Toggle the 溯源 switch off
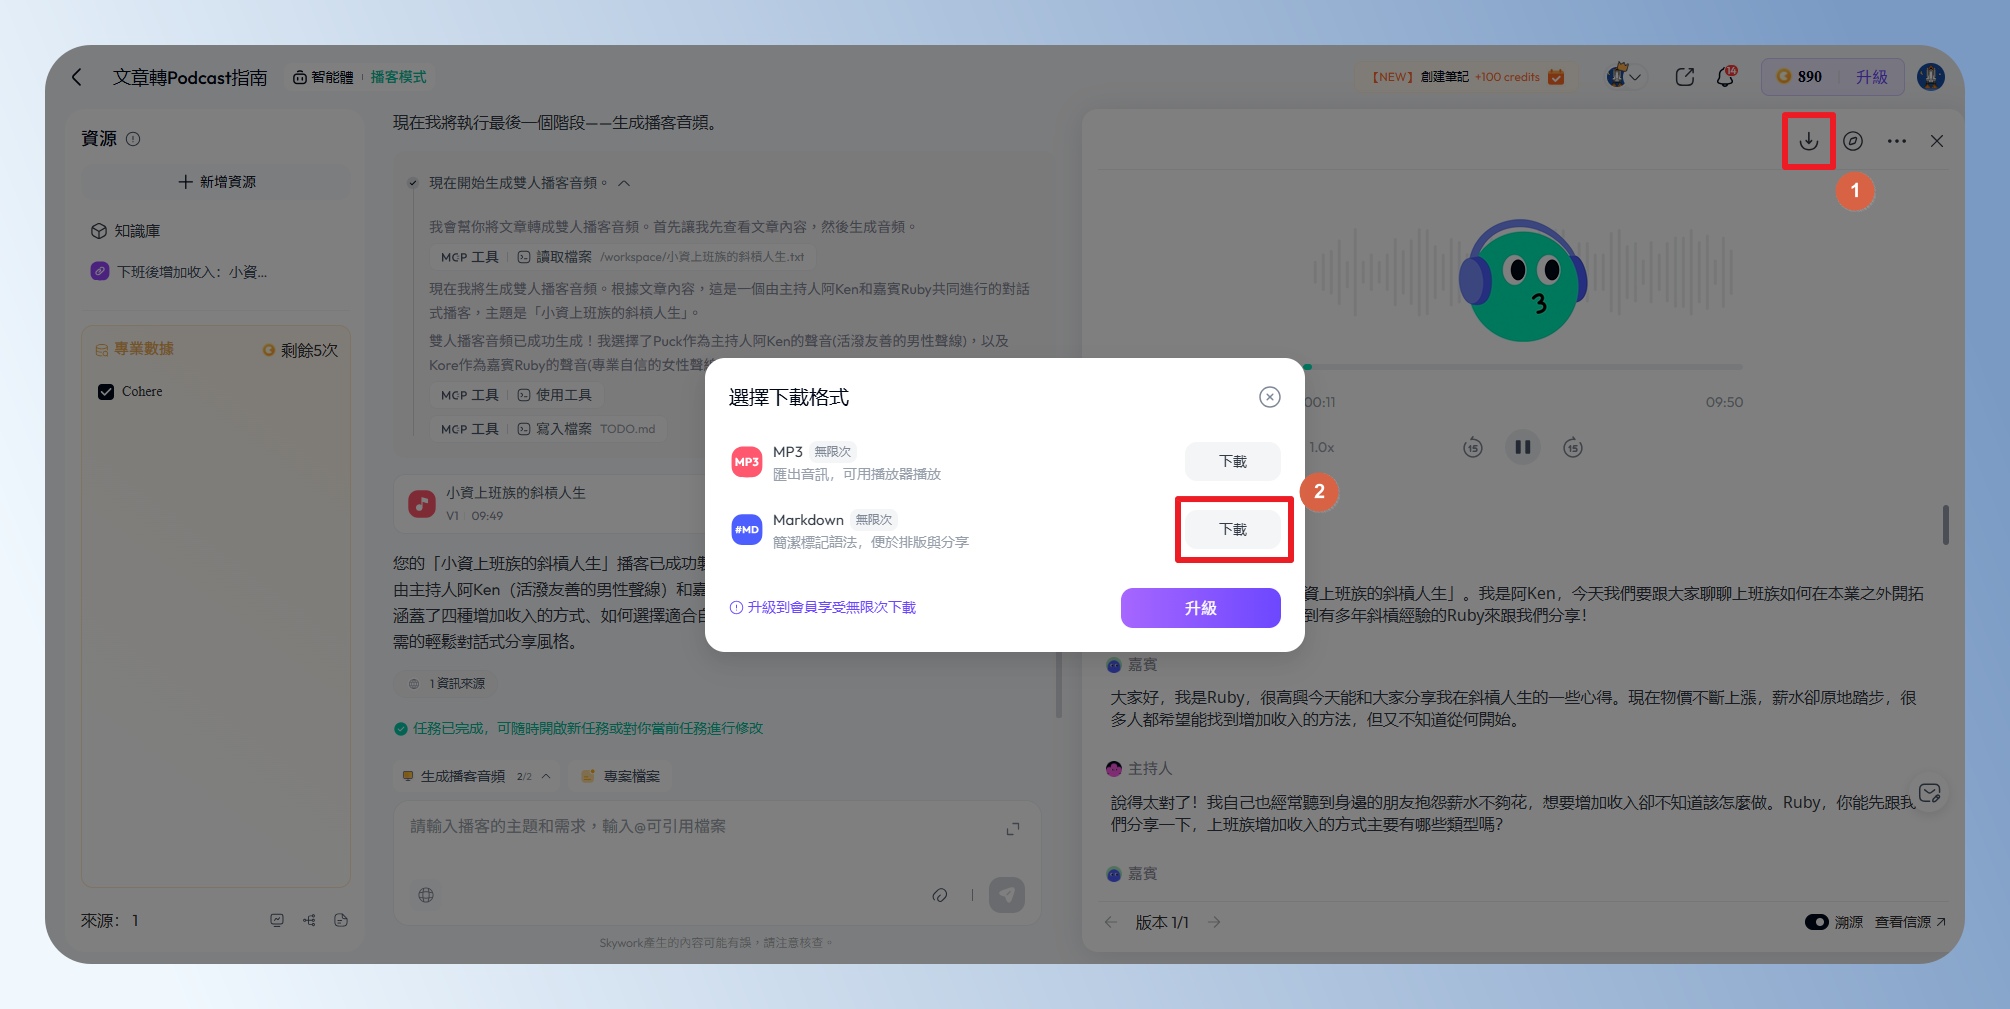The height and width of the screenshot is (1009, 2010). coord(1816,922)
